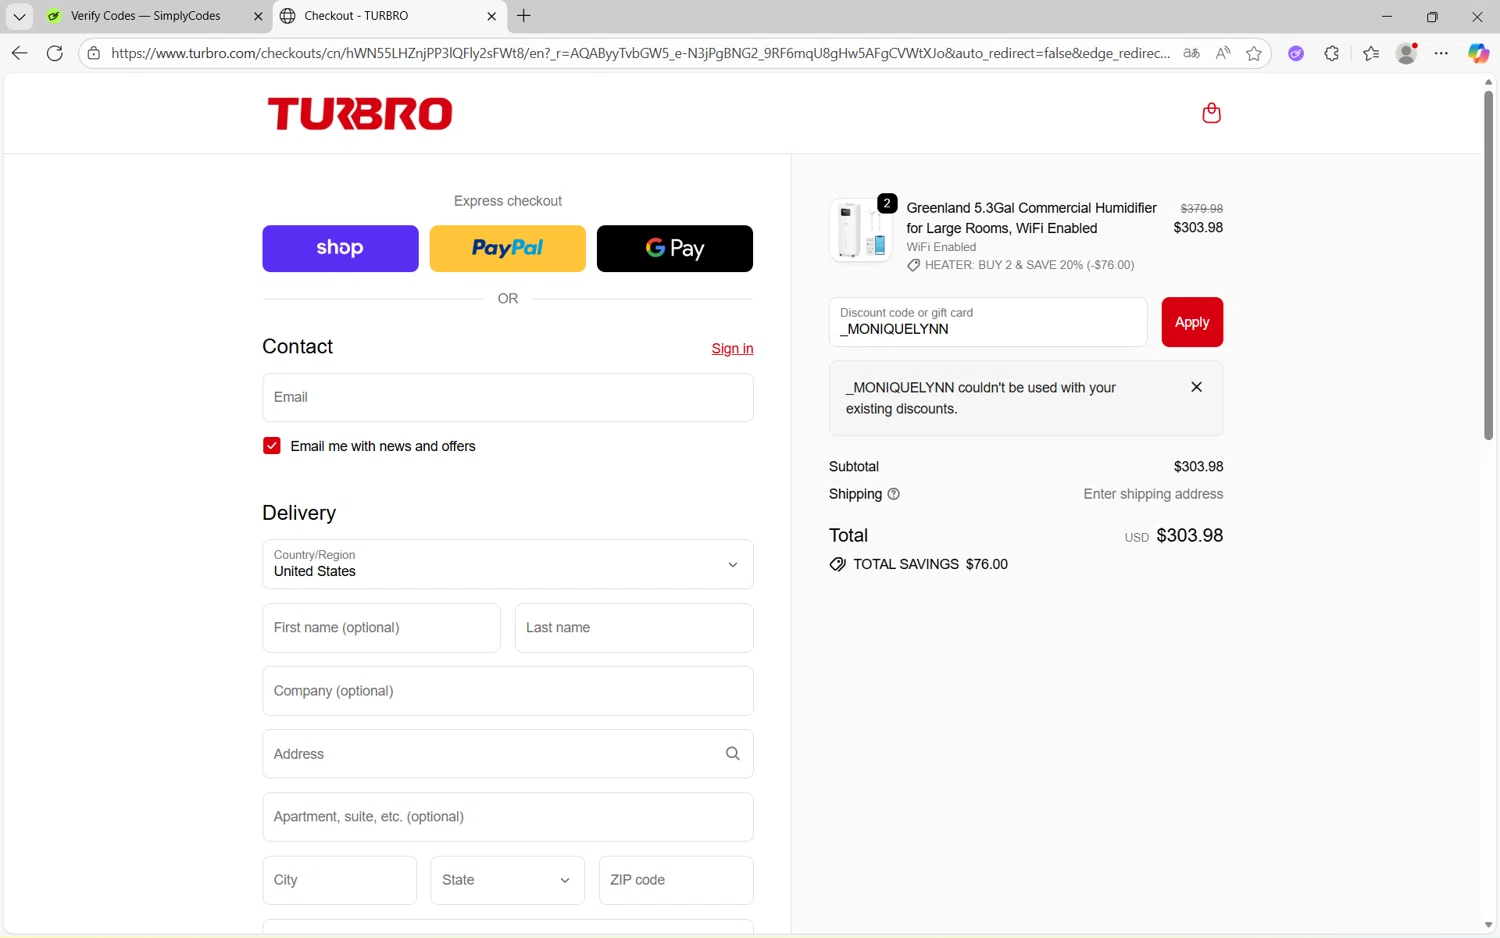Close the Verify Codes SimplyCodes tab
The image size is (1500, 938).
coord(258,16)
